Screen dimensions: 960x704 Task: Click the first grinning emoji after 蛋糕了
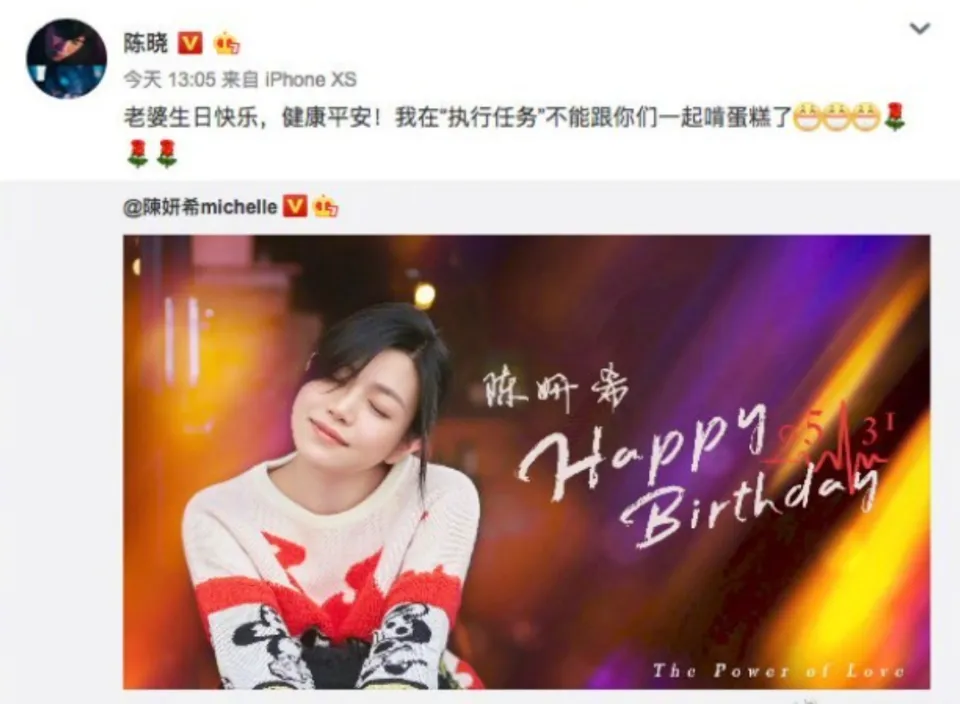(807, 117)
